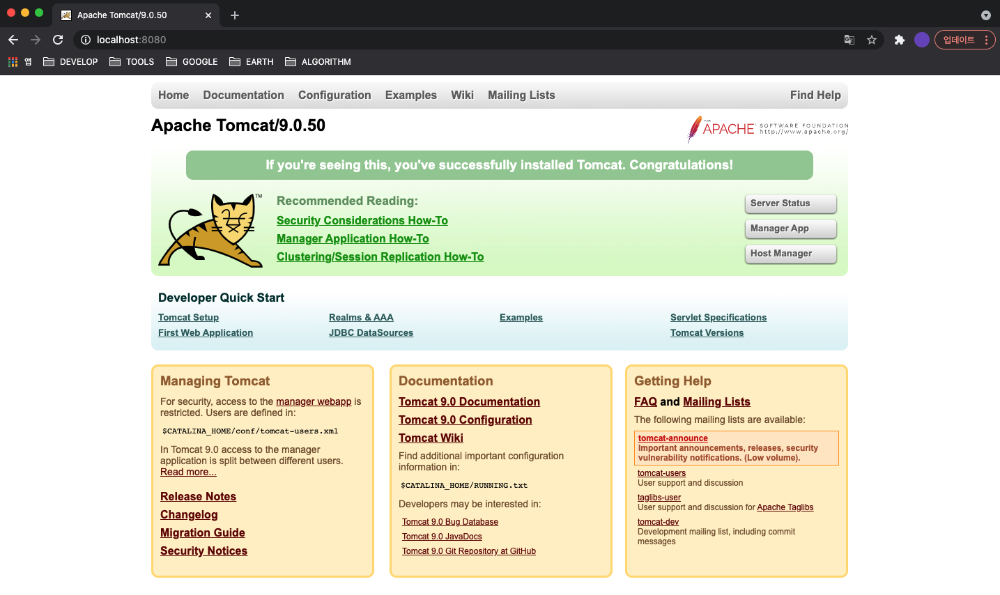Open Tomcat 9.0 Configuration link
The height and width of the screenshot is (595, 1000).
point(466,420)
